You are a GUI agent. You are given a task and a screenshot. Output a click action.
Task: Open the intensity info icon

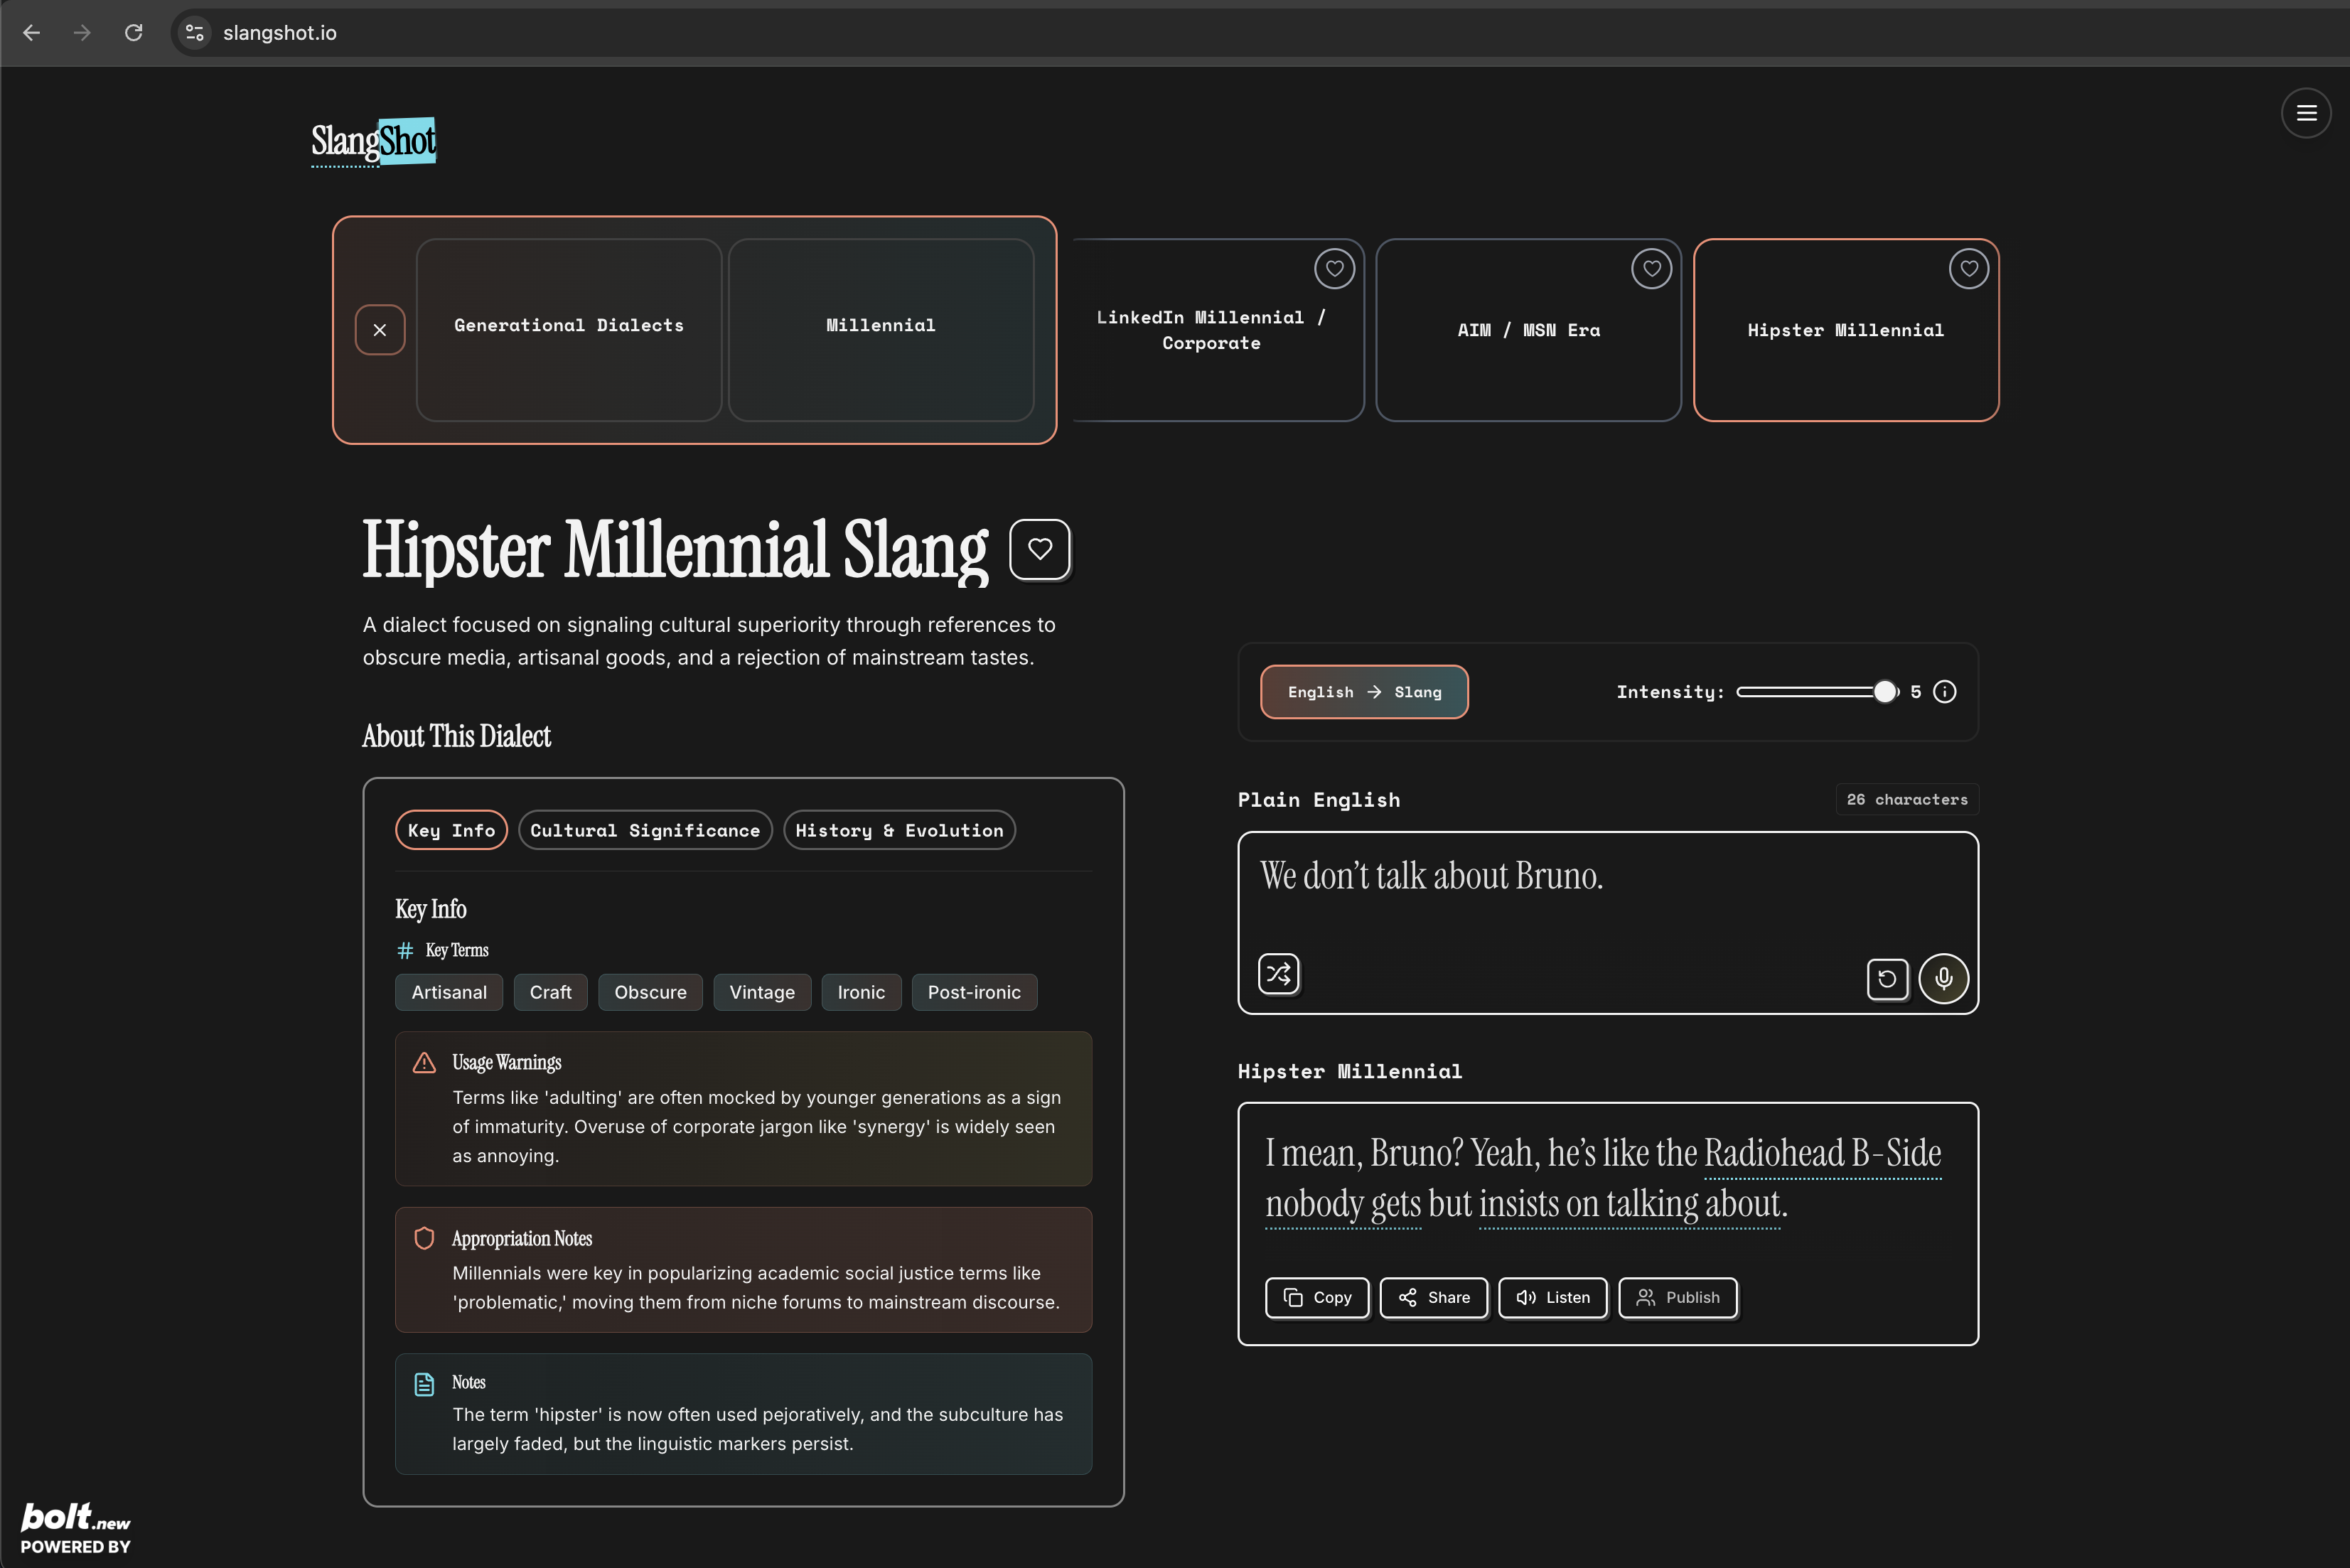coord(1945,692)
